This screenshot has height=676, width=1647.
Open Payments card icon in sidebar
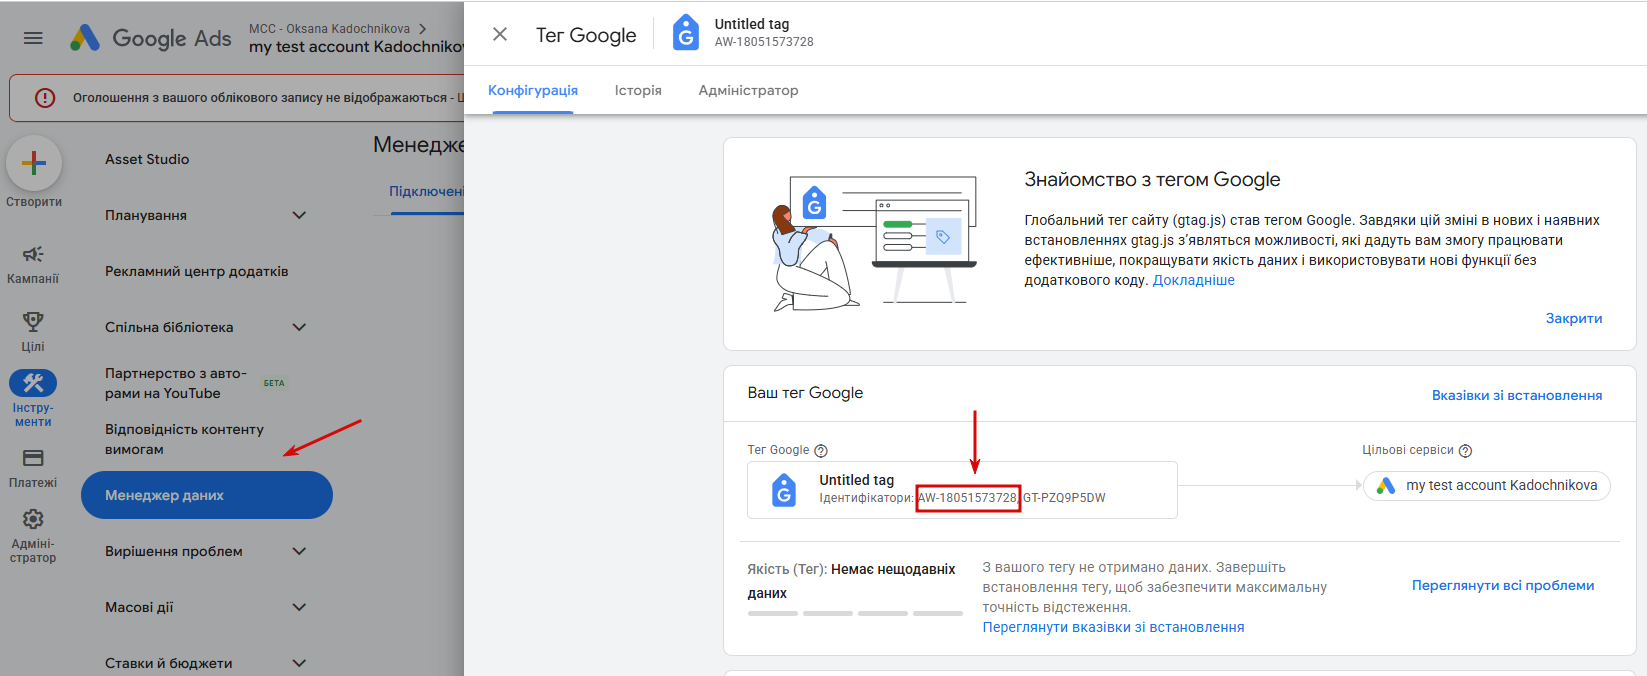33,458
